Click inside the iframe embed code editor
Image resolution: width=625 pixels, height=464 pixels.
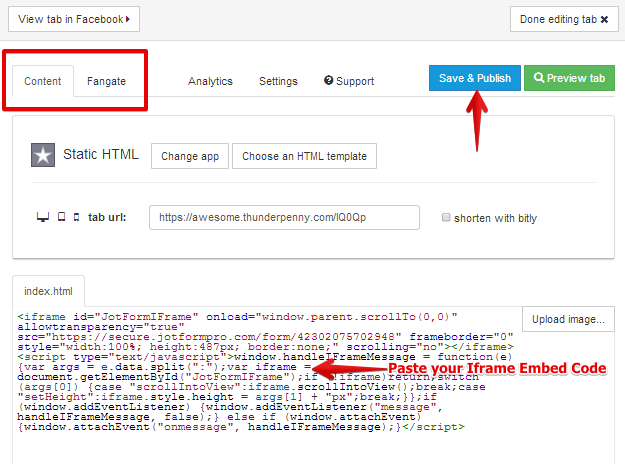pos(250,400)
